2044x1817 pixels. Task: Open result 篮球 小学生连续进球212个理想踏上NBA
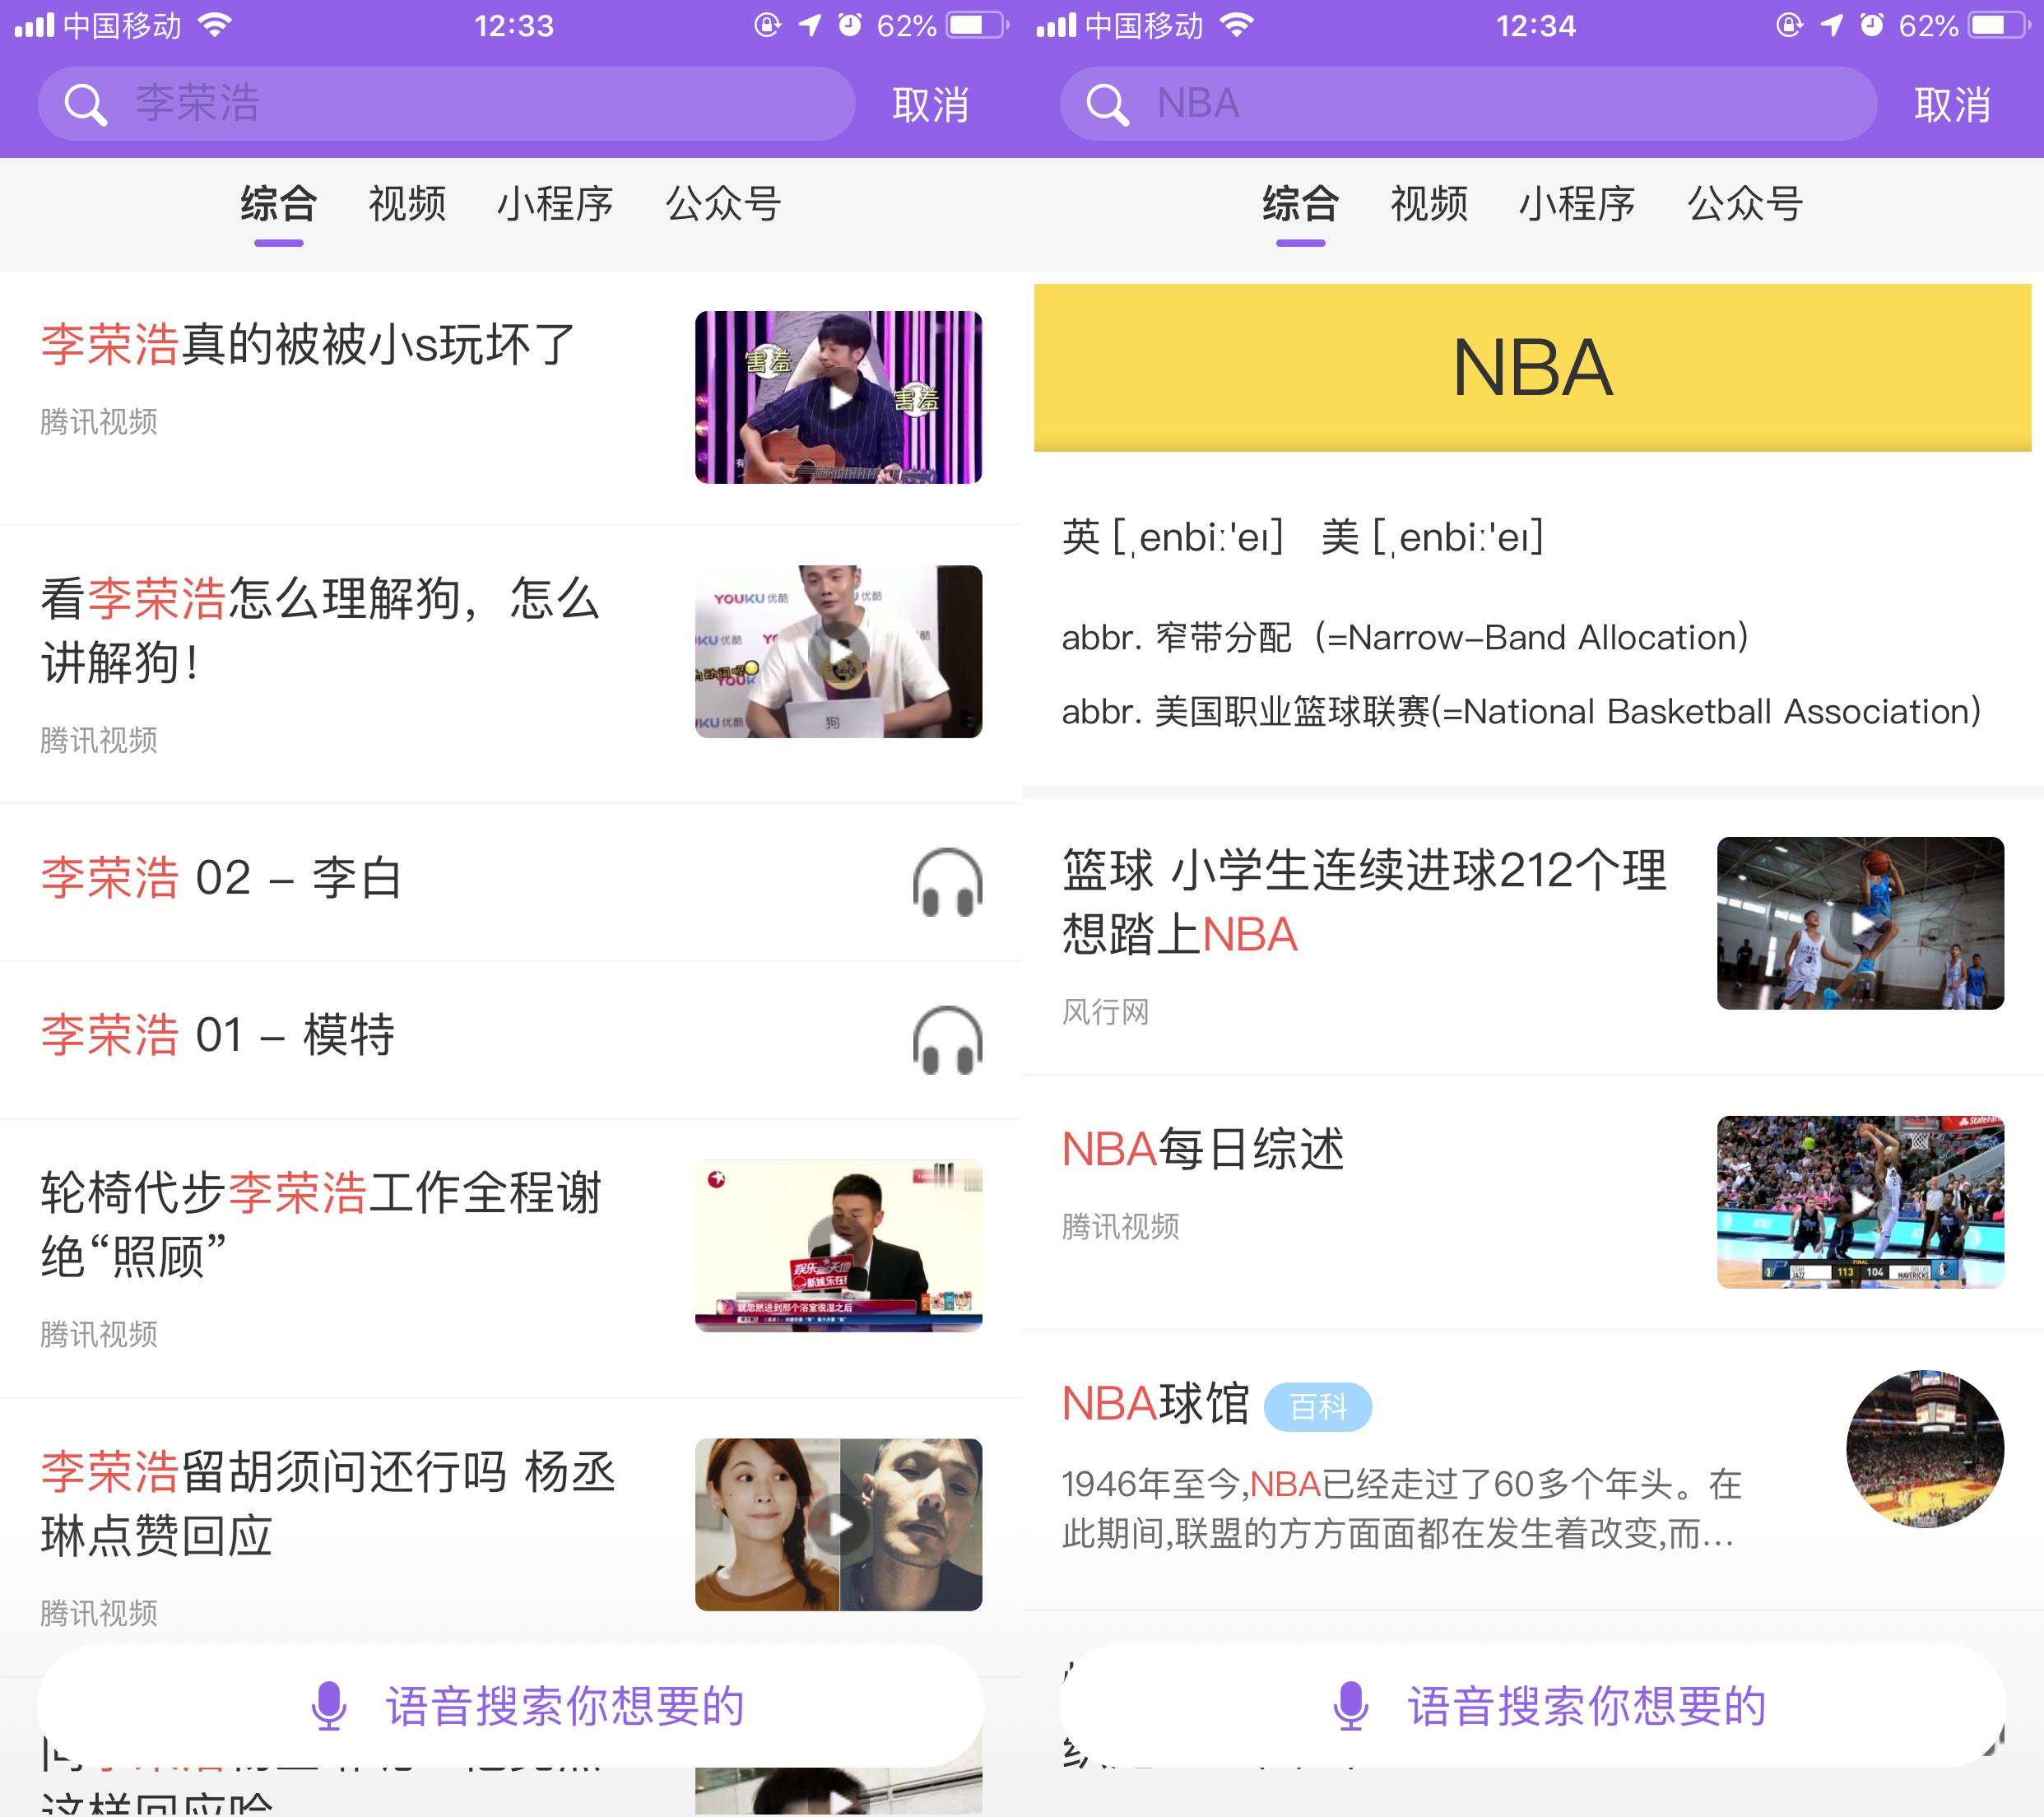click(x=1364, y=902)
